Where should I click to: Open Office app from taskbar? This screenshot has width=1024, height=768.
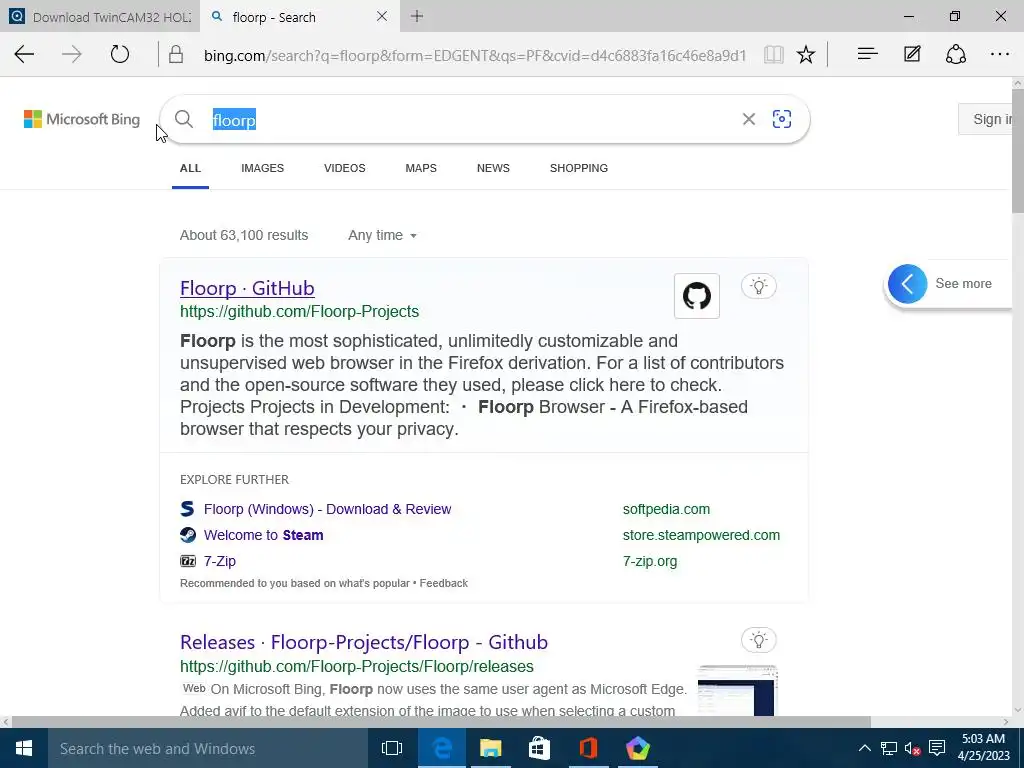click(588, 748)
